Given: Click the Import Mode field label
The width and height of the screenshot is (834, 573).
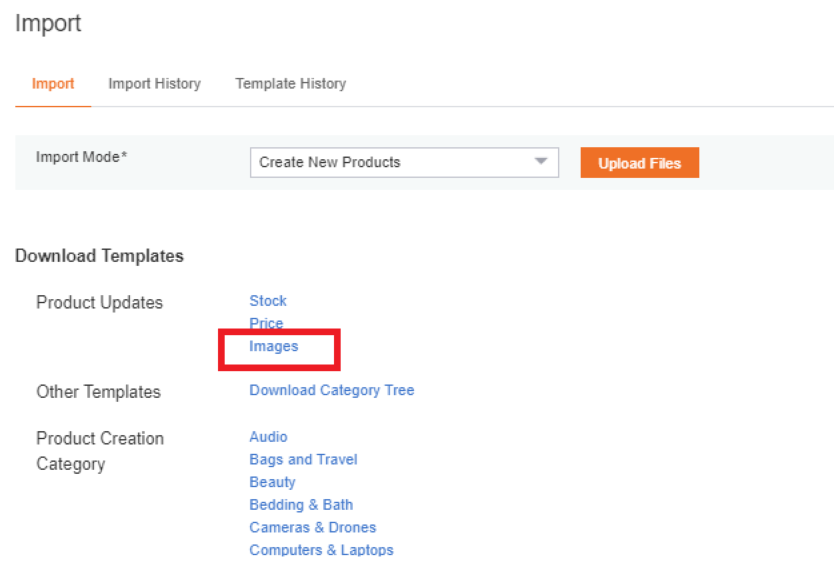Looking at the screenshot, I should pyautogui.click(x=81, y=157).
